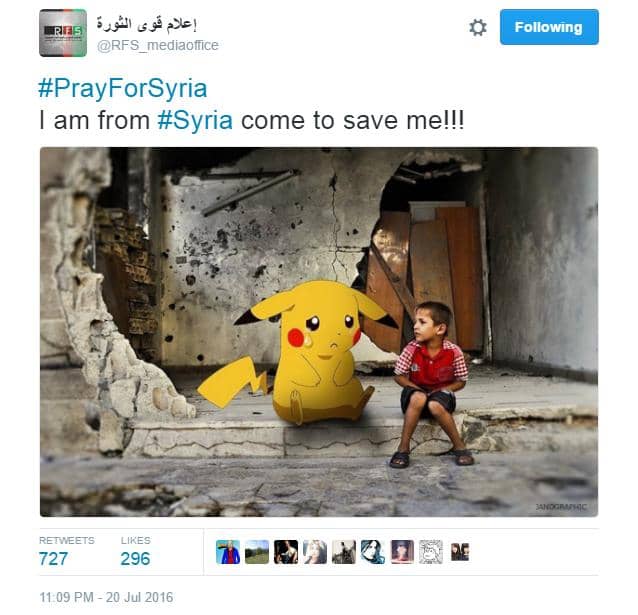Open the @RFS_mediaoffice handle
The height and width of the screenshot is (615, 638).
[157, 45]
